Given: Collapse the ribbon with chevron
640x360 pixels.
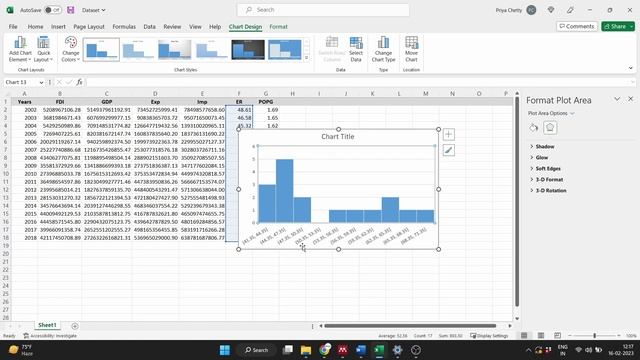Looking at the screenshot, I should point(631,68).
